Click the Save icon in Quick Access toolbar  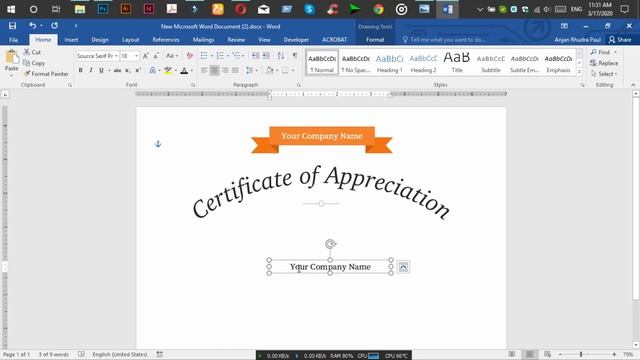click(12, 26)
